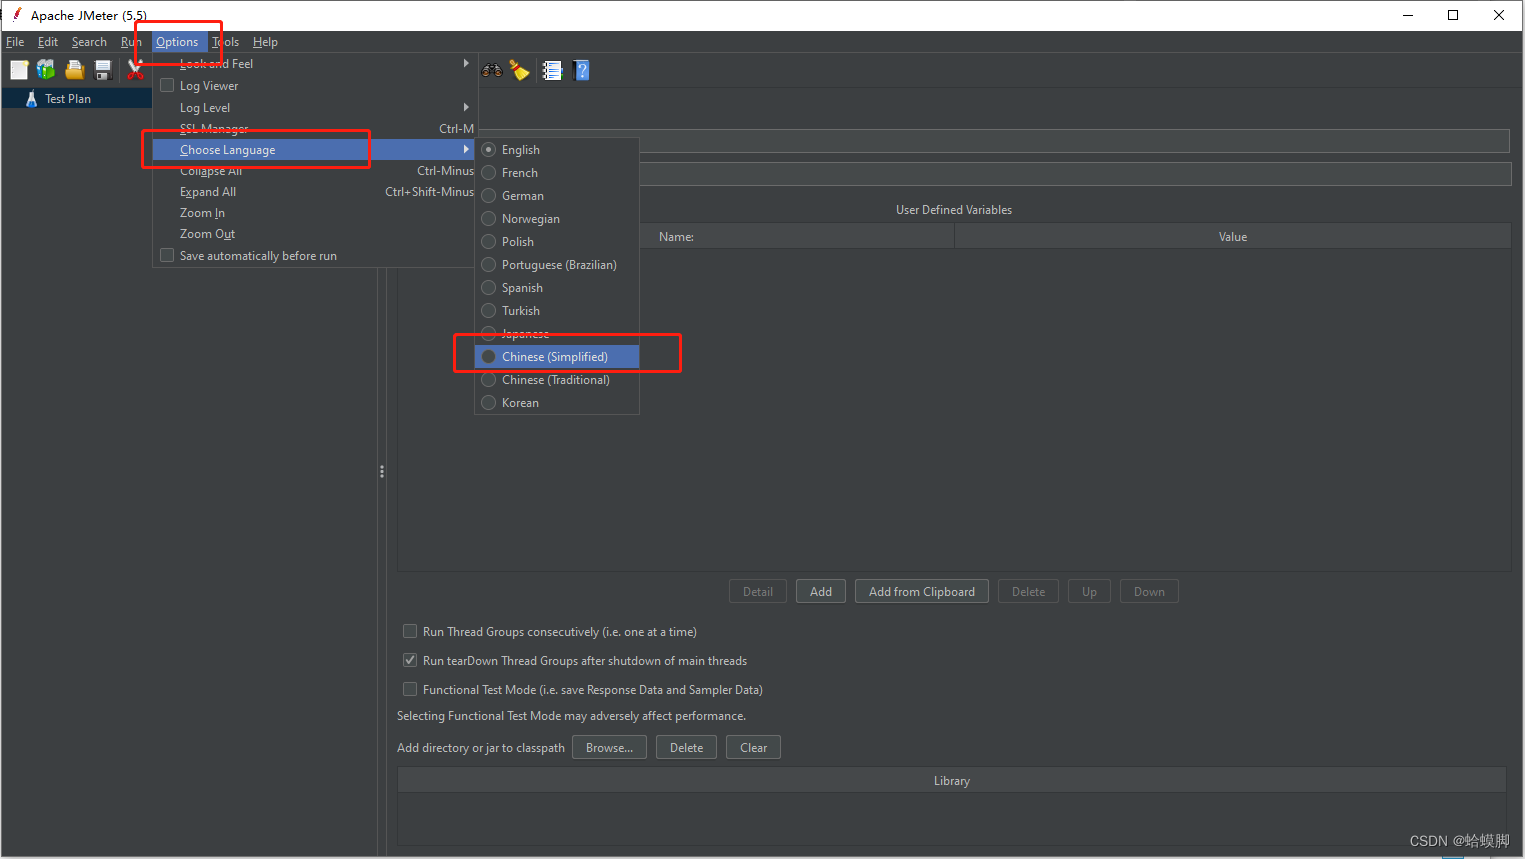Click the Save floppy disk icon
This screenshot has height=859, width=1525.
click(102, 70)
